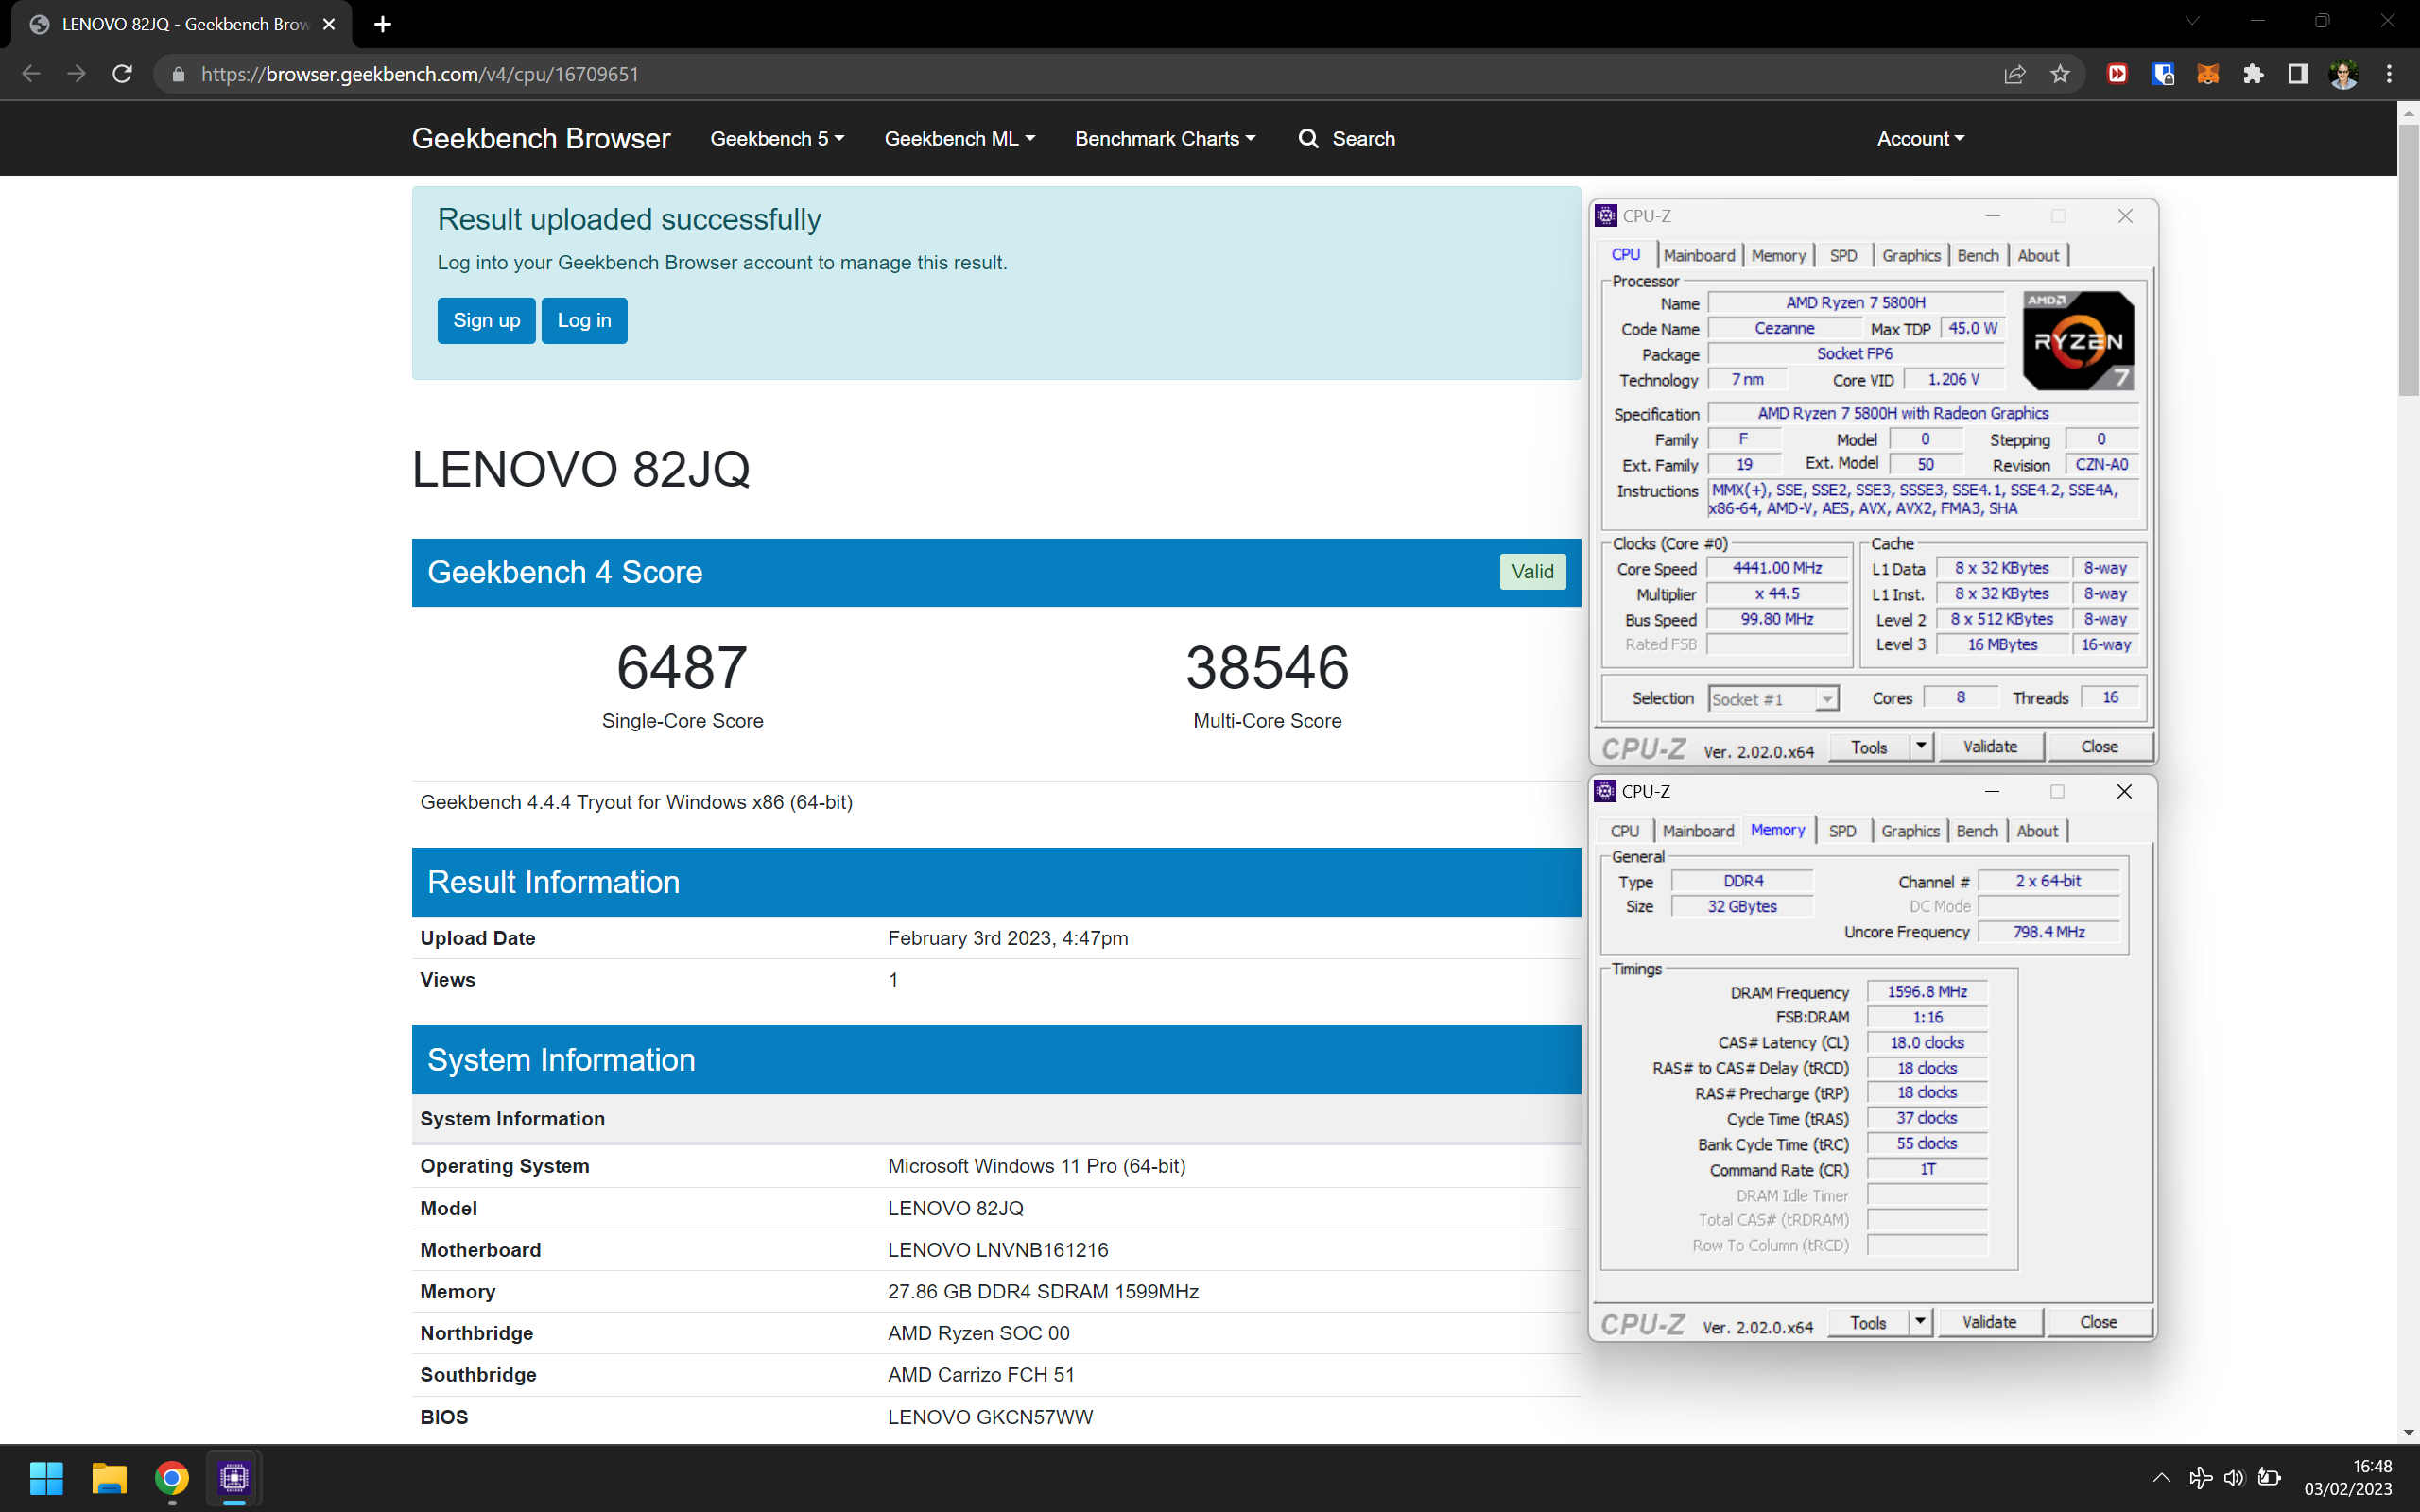2420x1512 pixels.
Task: Open SPD tab in upper CPU-Z window
Action: pyautogui.click(x=1843, y=256)
